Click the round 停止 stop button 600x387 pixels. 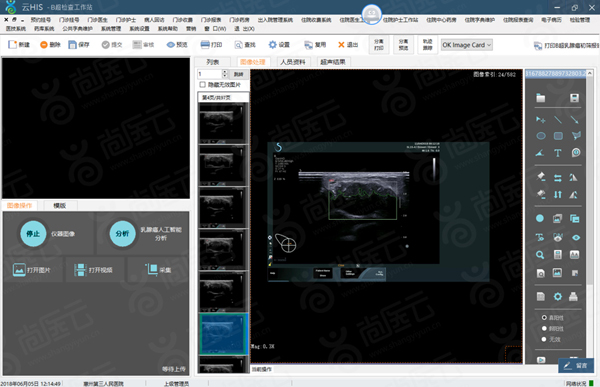[33, 234]
